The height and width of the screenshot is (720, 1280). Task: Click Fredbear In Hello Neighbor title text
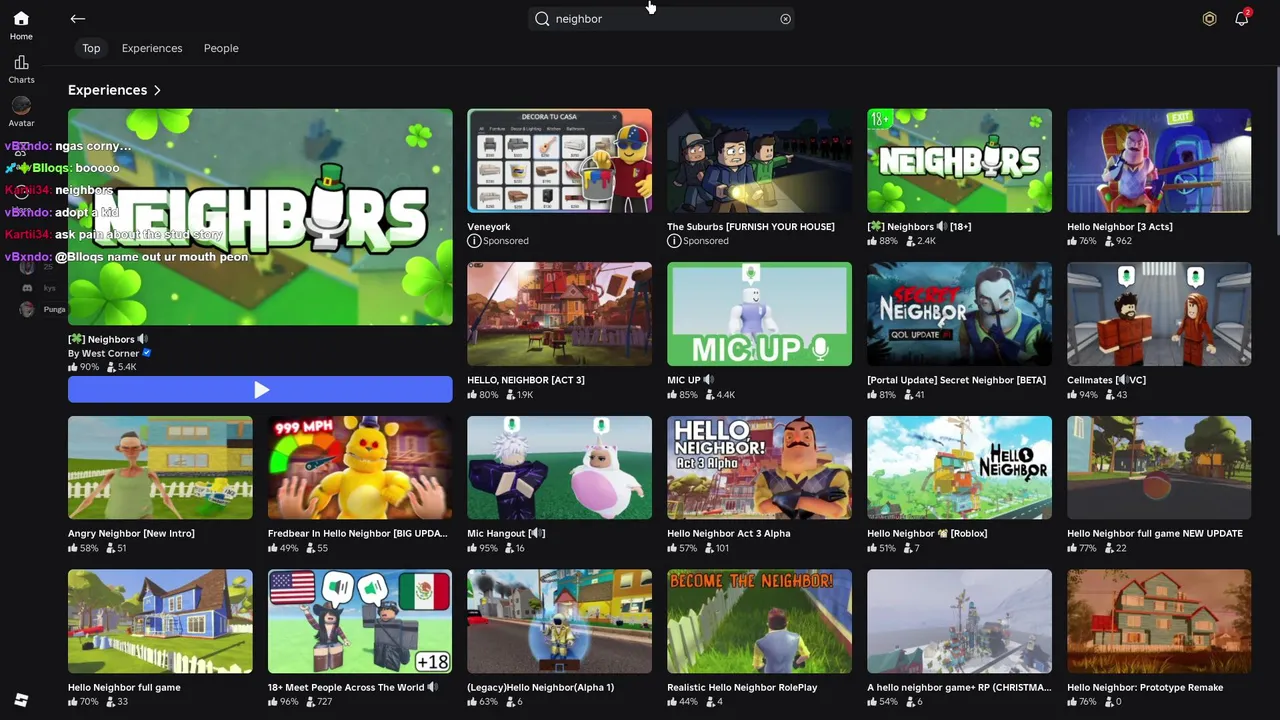tap(358, 534)
